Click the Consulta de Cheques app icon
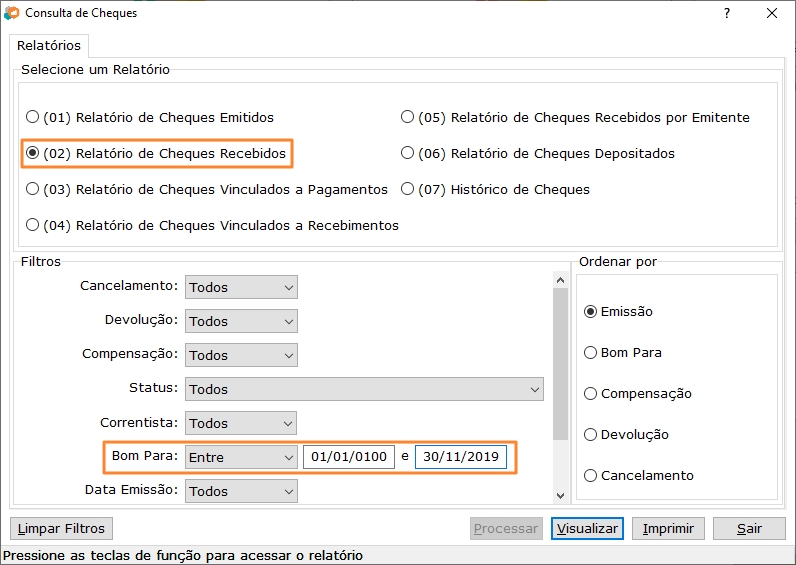 tap(11, 13)
